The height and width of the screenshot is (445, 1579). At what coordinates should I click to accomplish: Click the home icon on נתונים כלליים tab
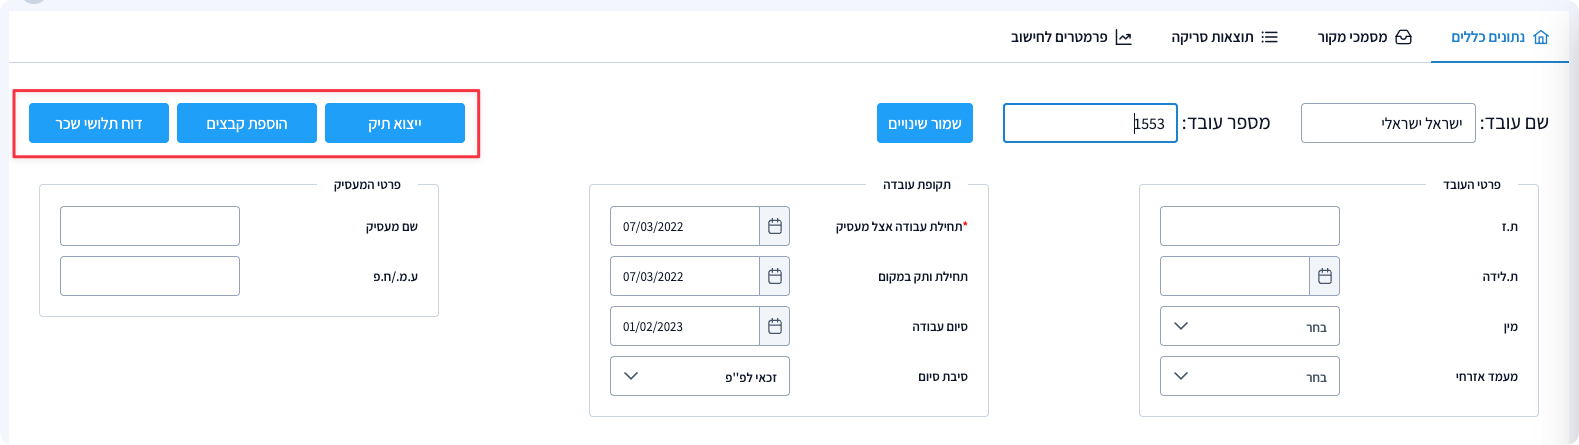point(1541,37)
